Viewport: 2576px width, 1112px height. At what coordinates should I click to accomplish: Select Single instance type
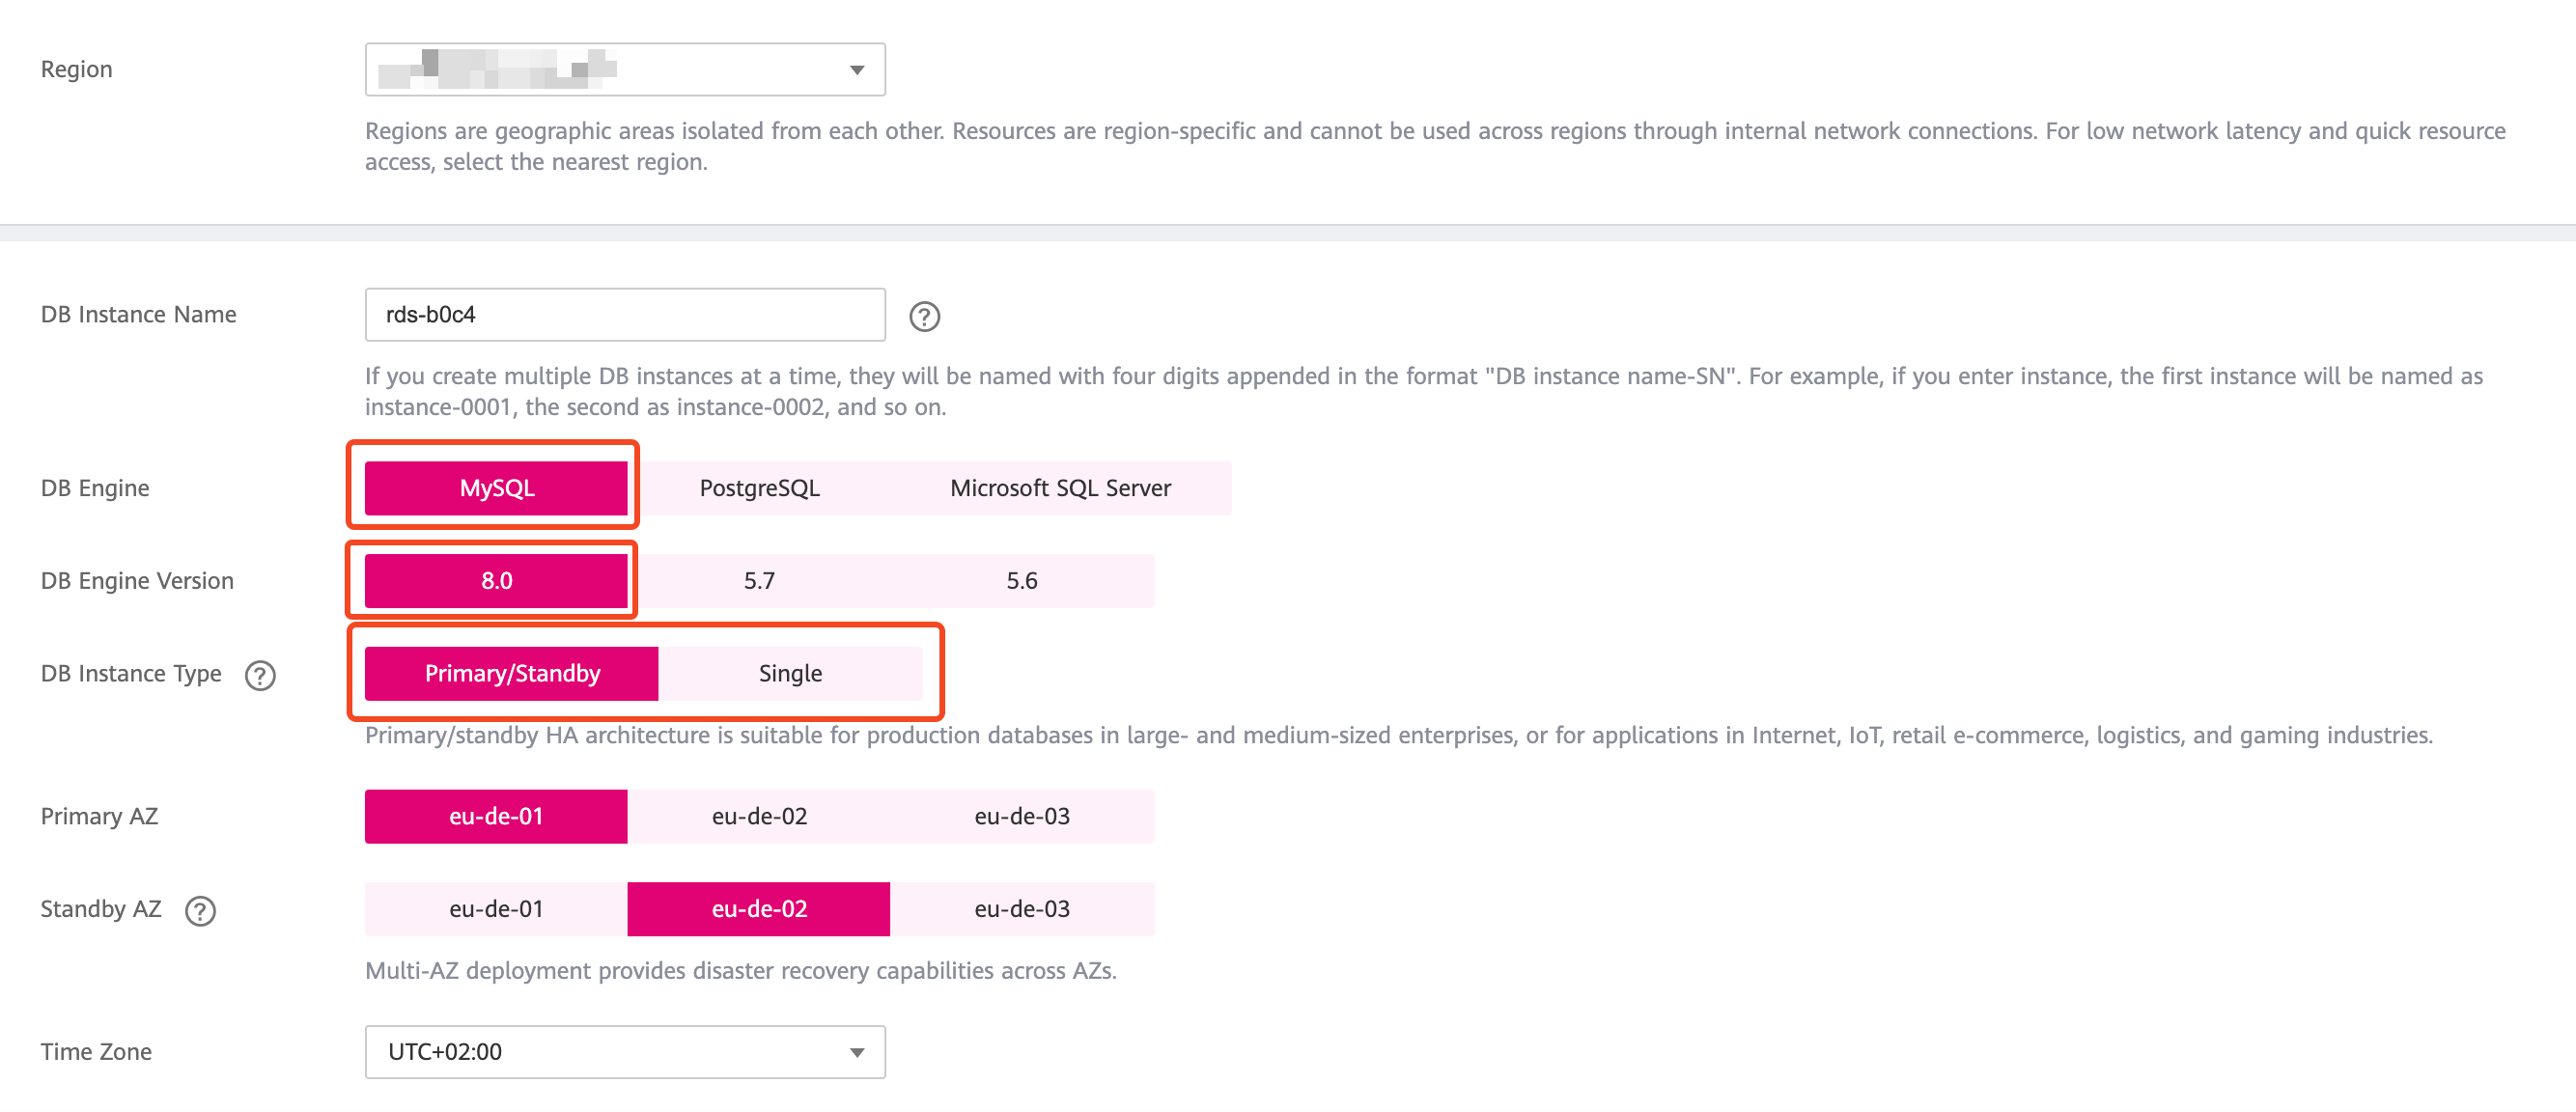790,674
